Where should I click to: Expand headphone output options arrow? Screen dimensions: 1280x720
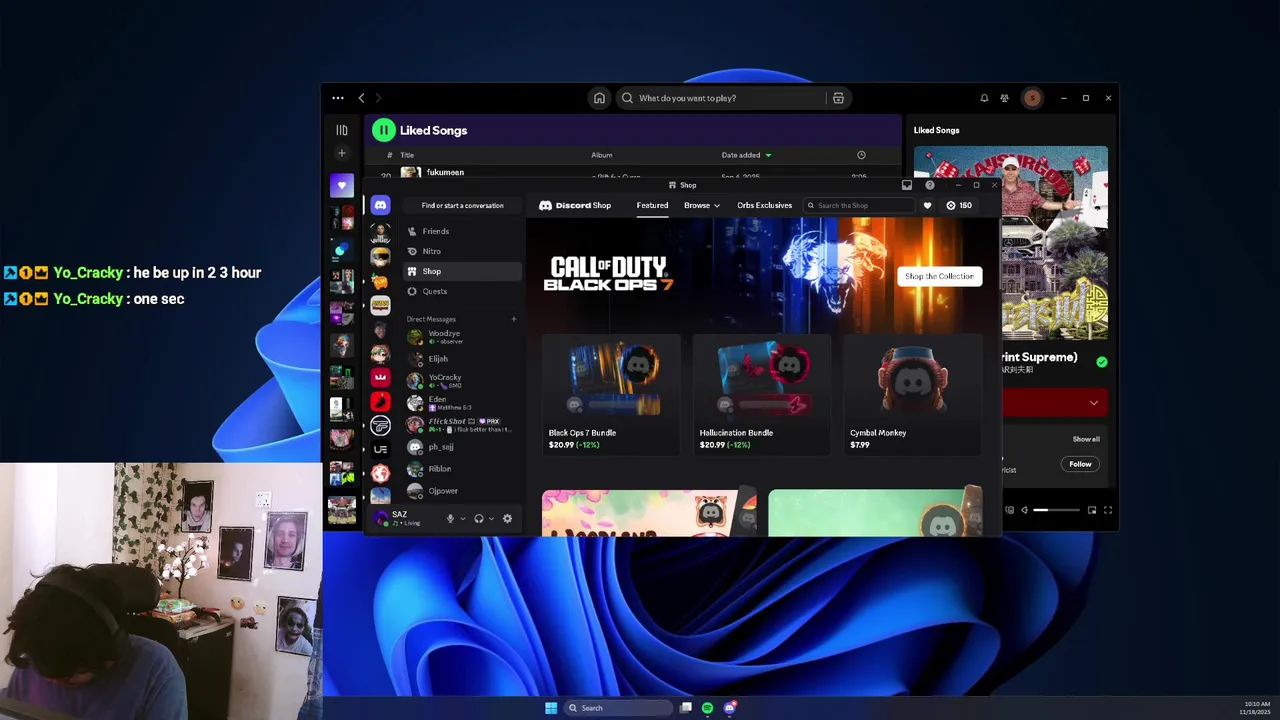pyautogui.click(x=491, y=518)
